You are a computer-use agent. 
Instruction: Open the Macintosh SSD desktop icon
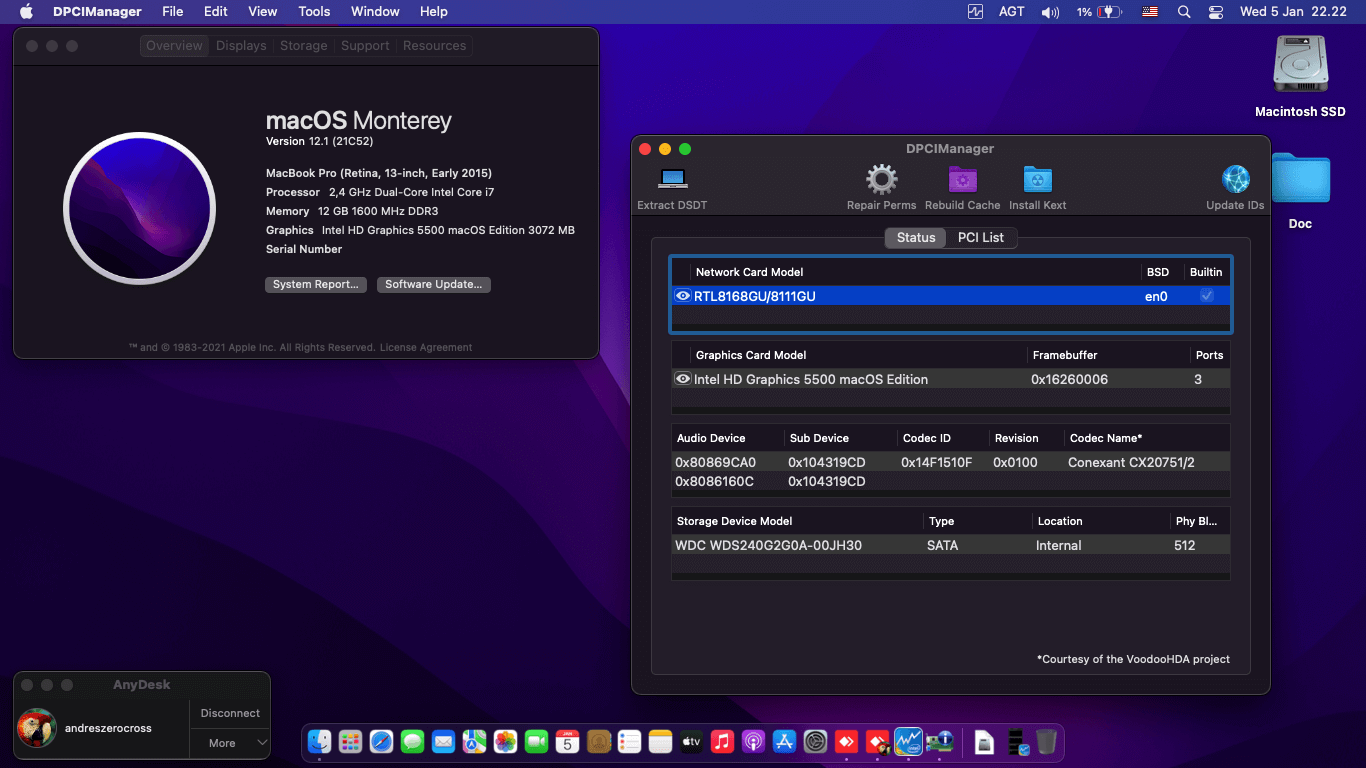pos(1300,63)
